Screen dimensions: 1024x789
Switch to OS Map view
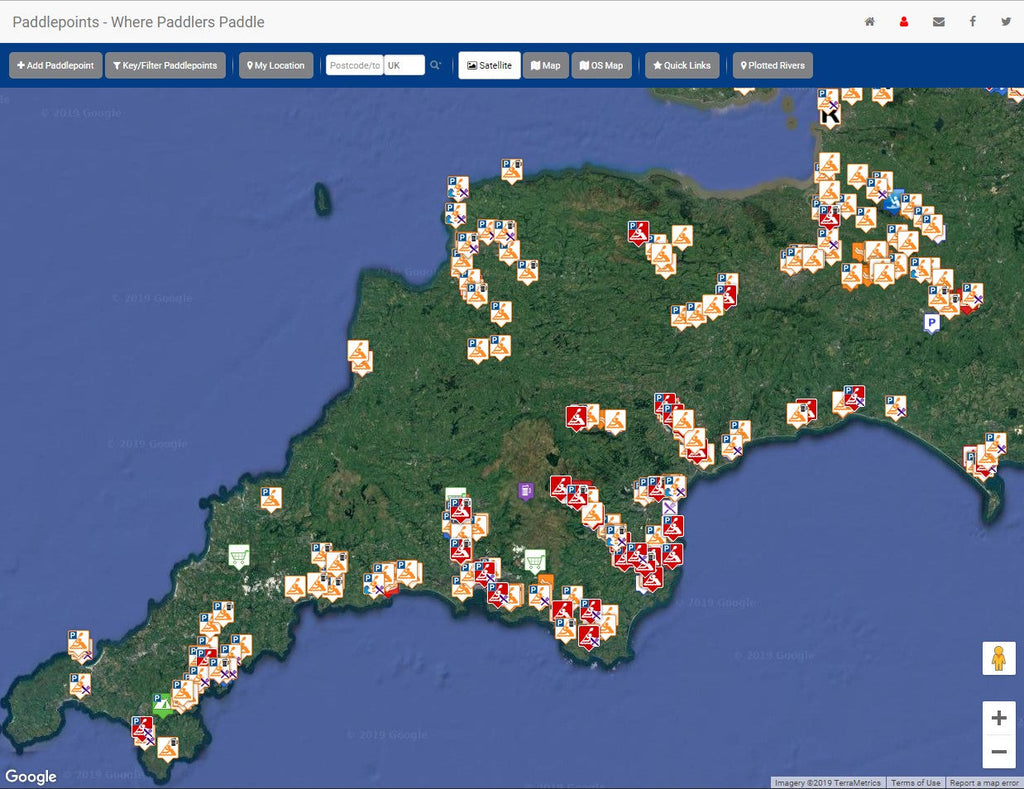tap(601, 65)
